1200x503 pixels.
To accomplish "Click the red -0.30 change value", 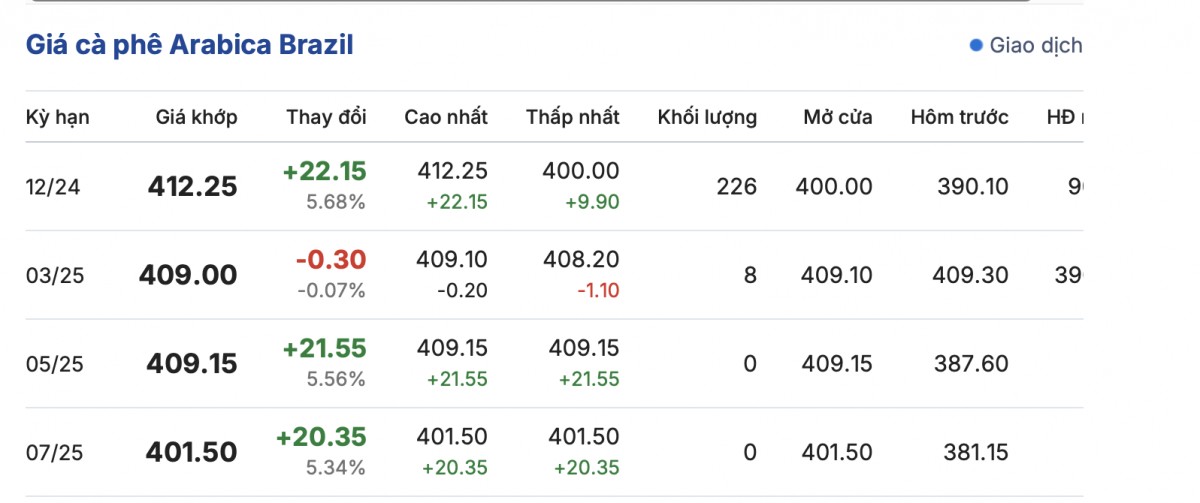I will tap(331, 260).
